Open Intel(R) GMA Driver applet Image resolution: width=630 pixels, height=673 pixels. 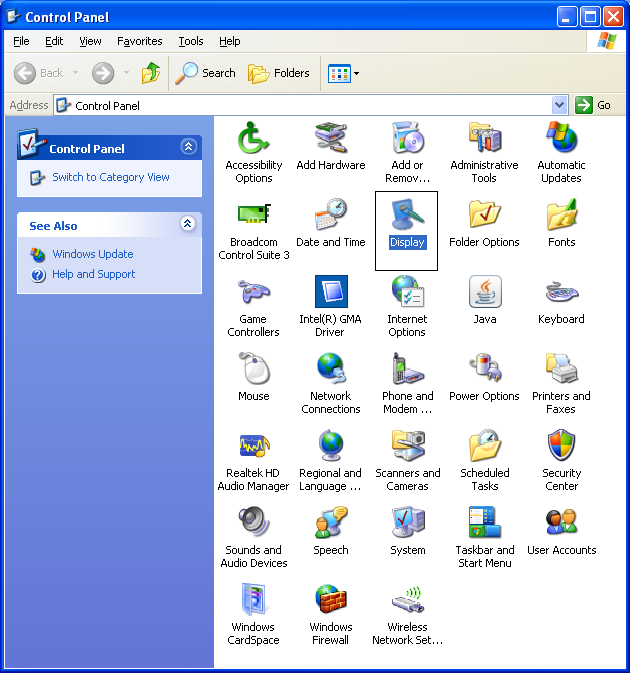[330, 291]
